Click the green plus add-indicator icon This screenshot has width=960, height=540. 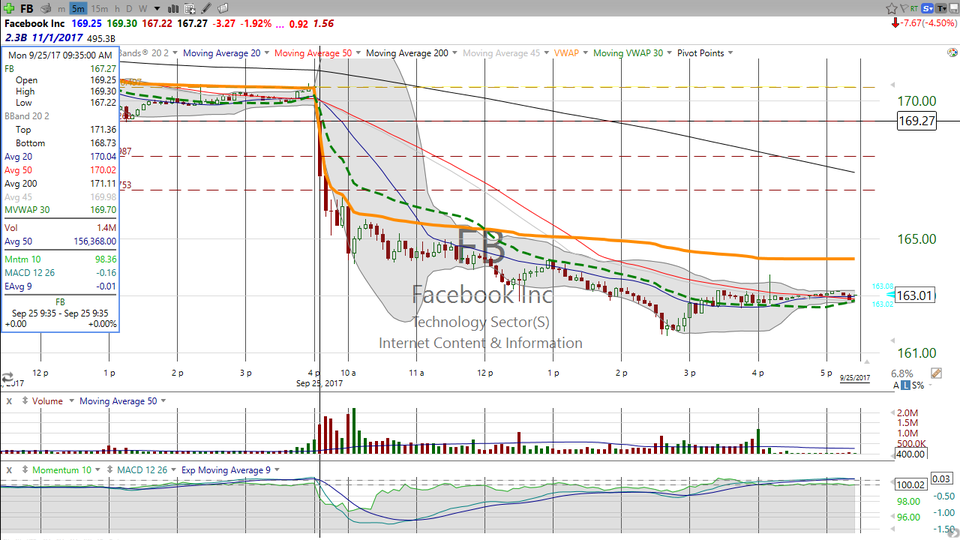pos(9,8)
